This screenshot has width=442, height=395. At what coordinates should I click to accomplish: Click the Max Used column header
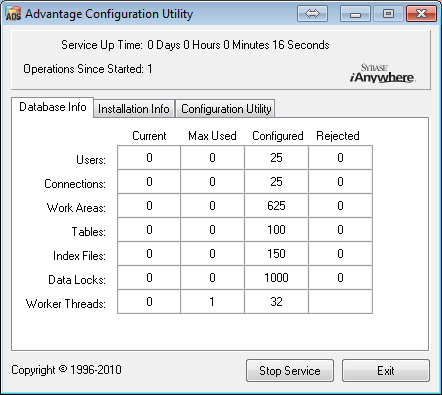pos(212,136)
